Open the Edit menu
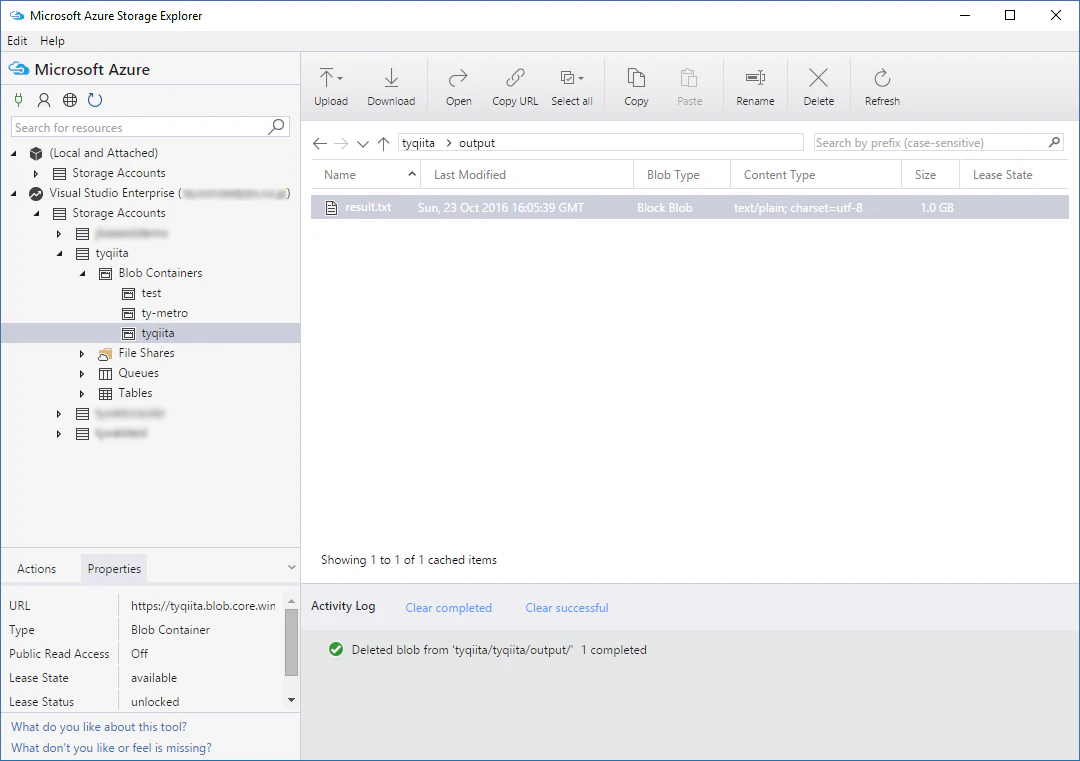 pyautogui.click(x=17, y=41)
